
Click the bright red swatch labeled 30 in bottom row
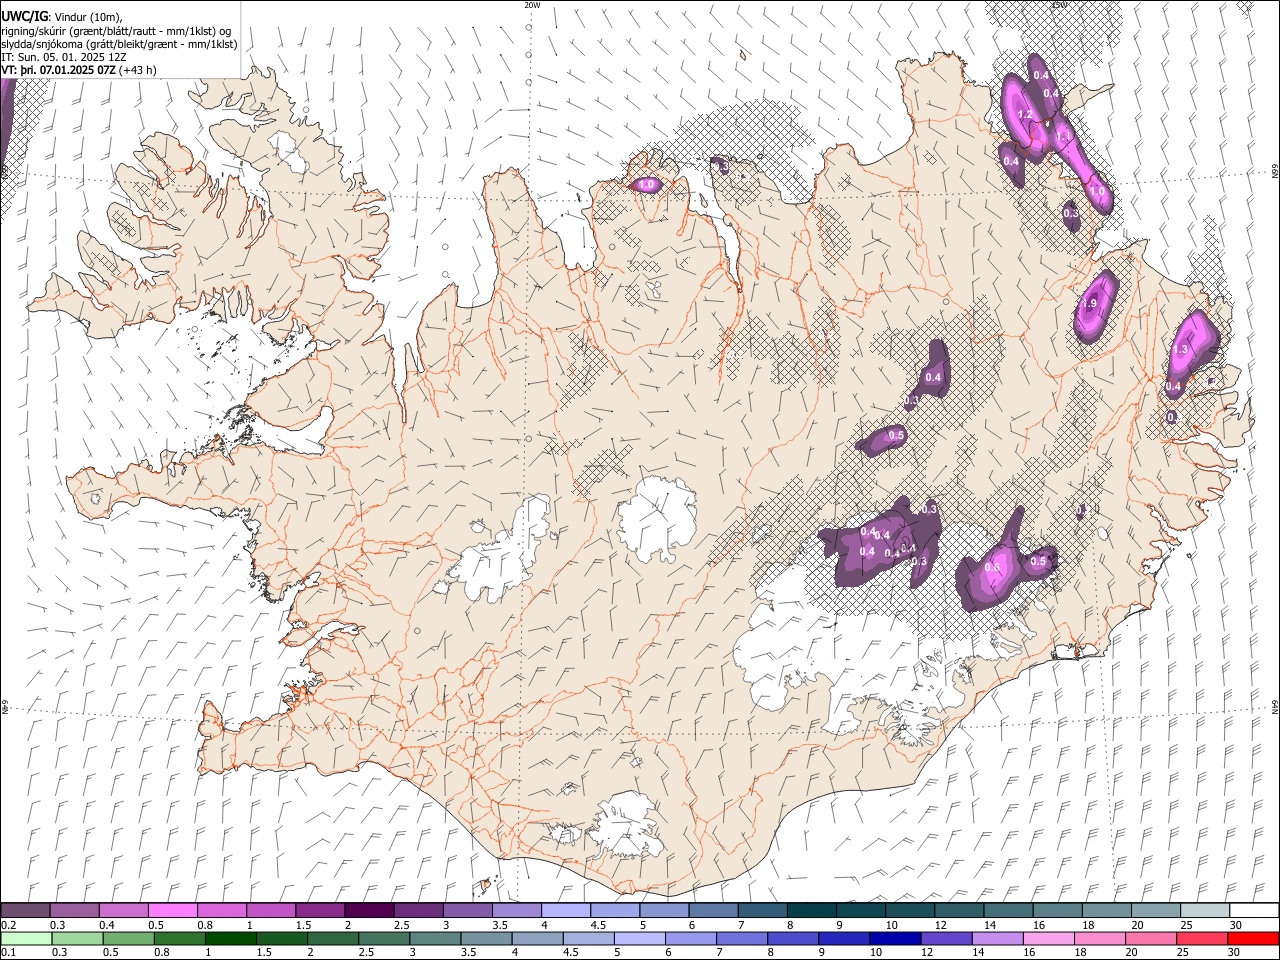pos(1252,939)
